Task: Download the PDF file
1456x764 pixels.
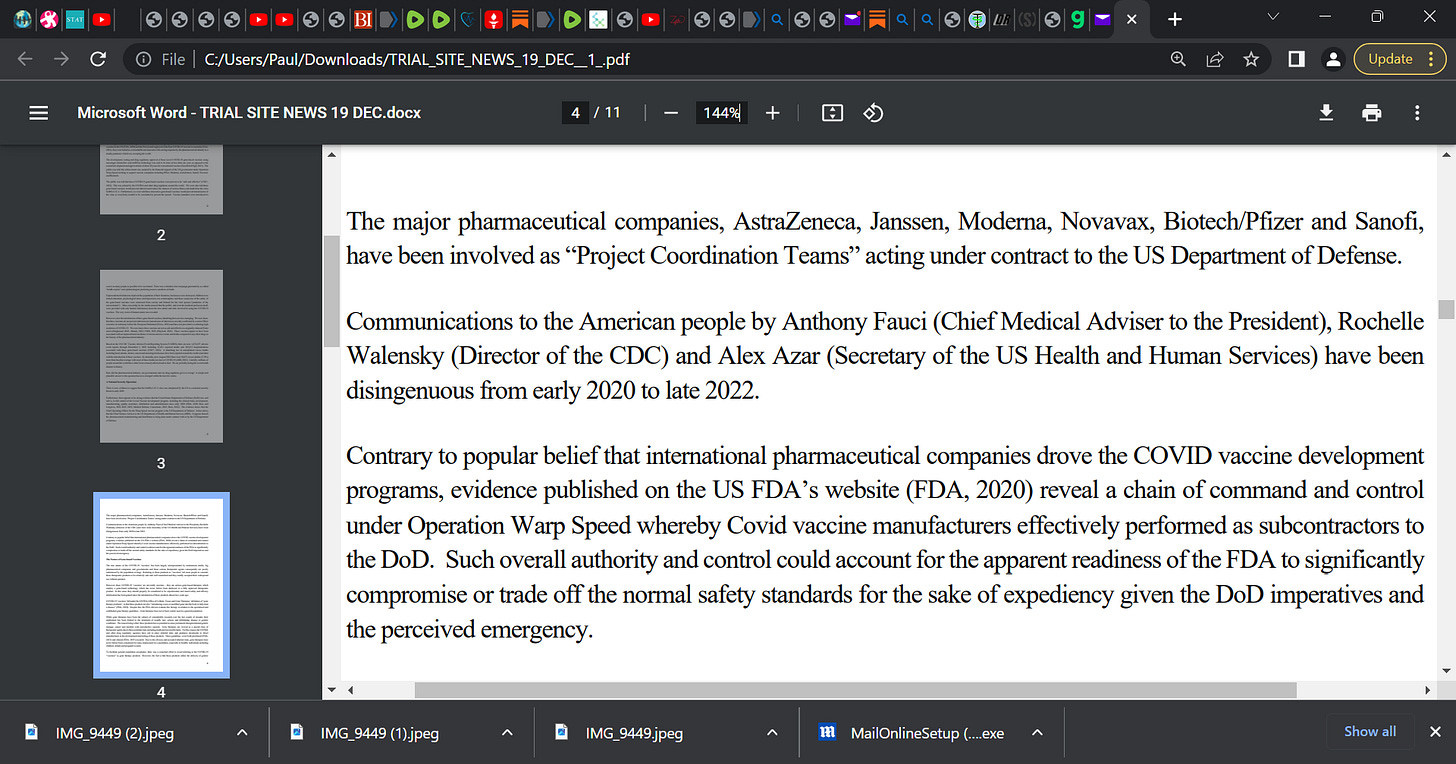Action: tap(1326, 113)
